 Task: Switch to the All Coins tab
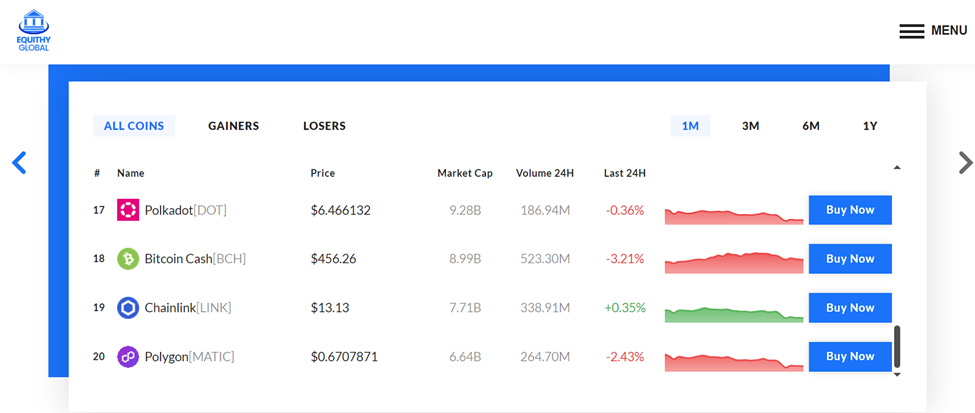click(139, 126)
